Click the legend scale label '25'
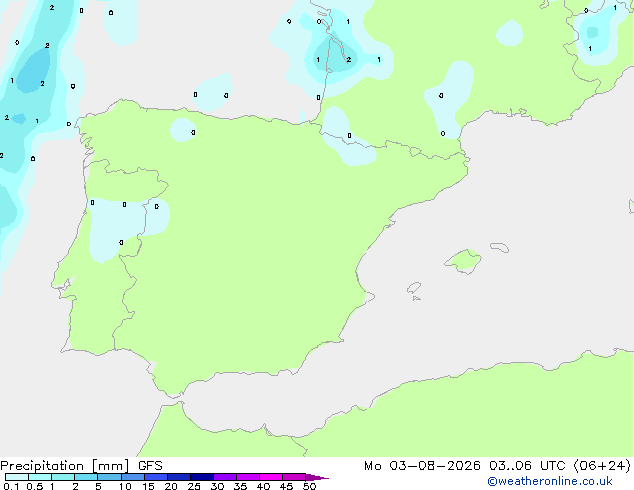The width and height of the screenshot is (634, 490). coord(194,486)
